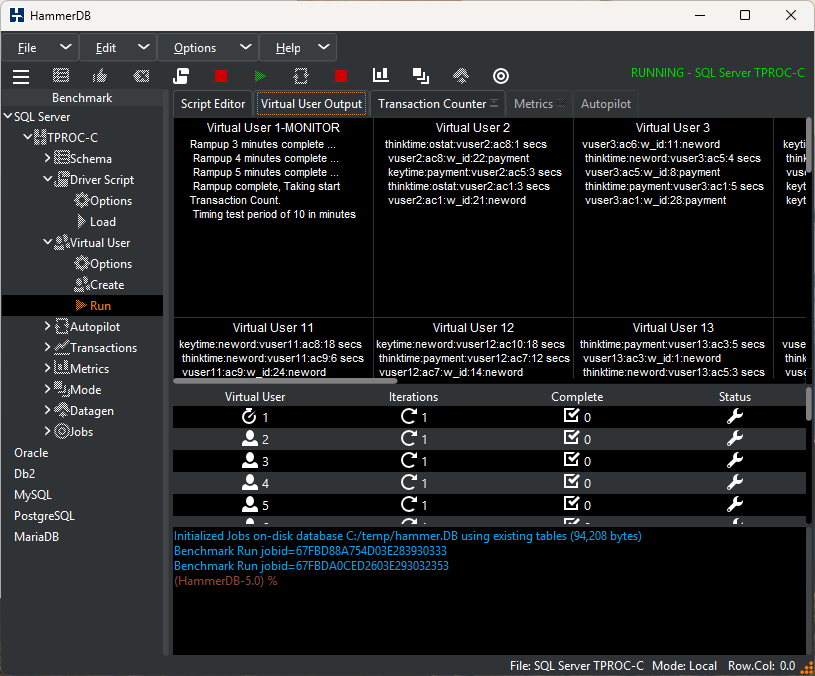Screen dimensions: 815x676
Task: Click the horizontal scrollbar under virtual user output
Action: (285, 380)
